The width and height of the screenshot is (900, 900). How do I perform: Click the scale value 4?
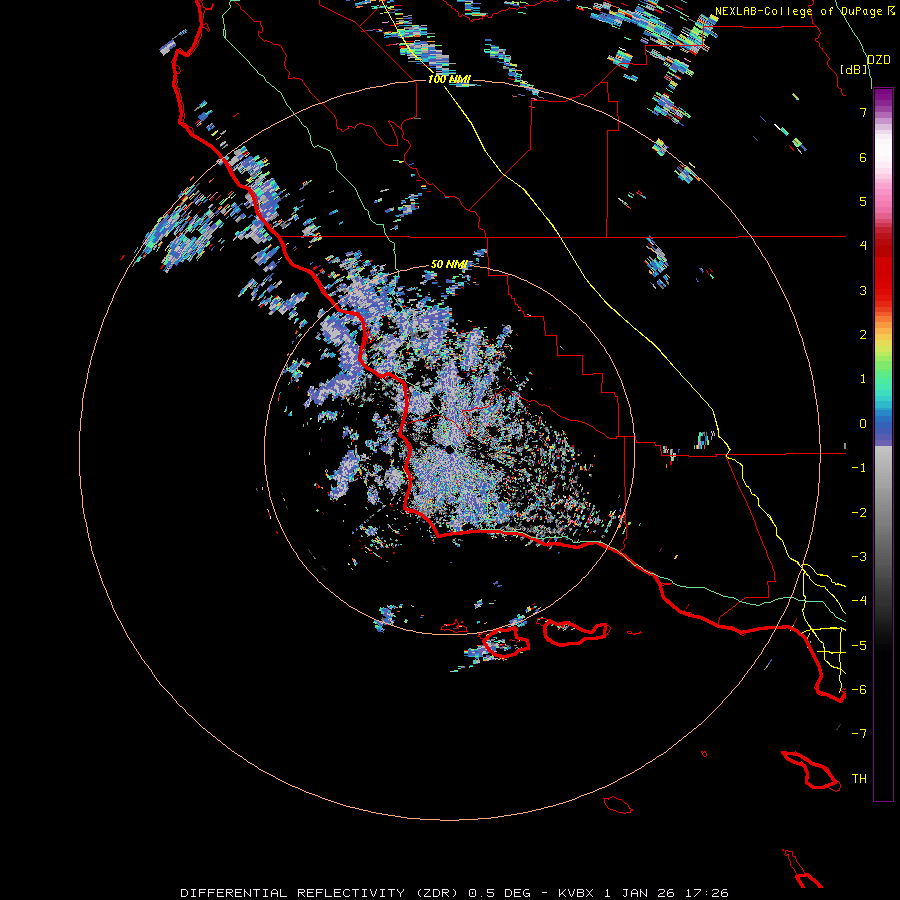pyautogui.click(x=863, y=246)
